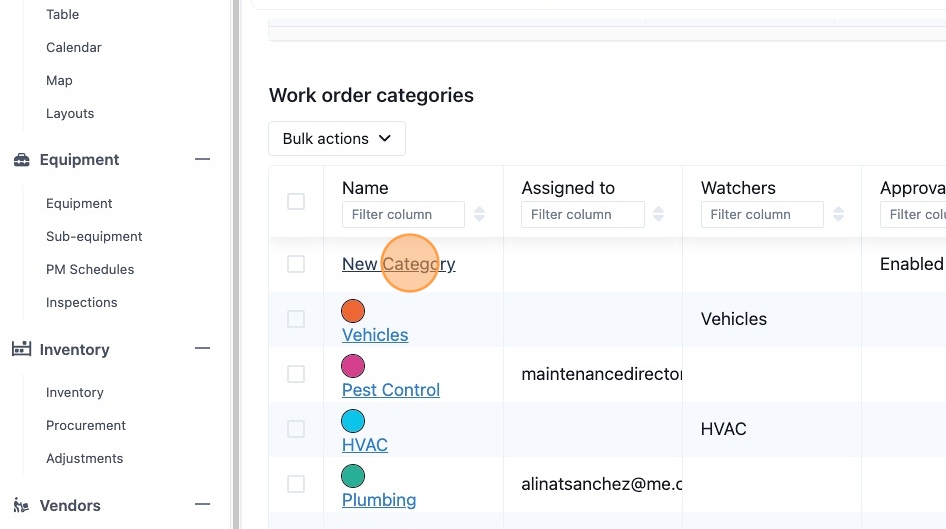Check the Plumbing row checkbox

tap(296, 484)
